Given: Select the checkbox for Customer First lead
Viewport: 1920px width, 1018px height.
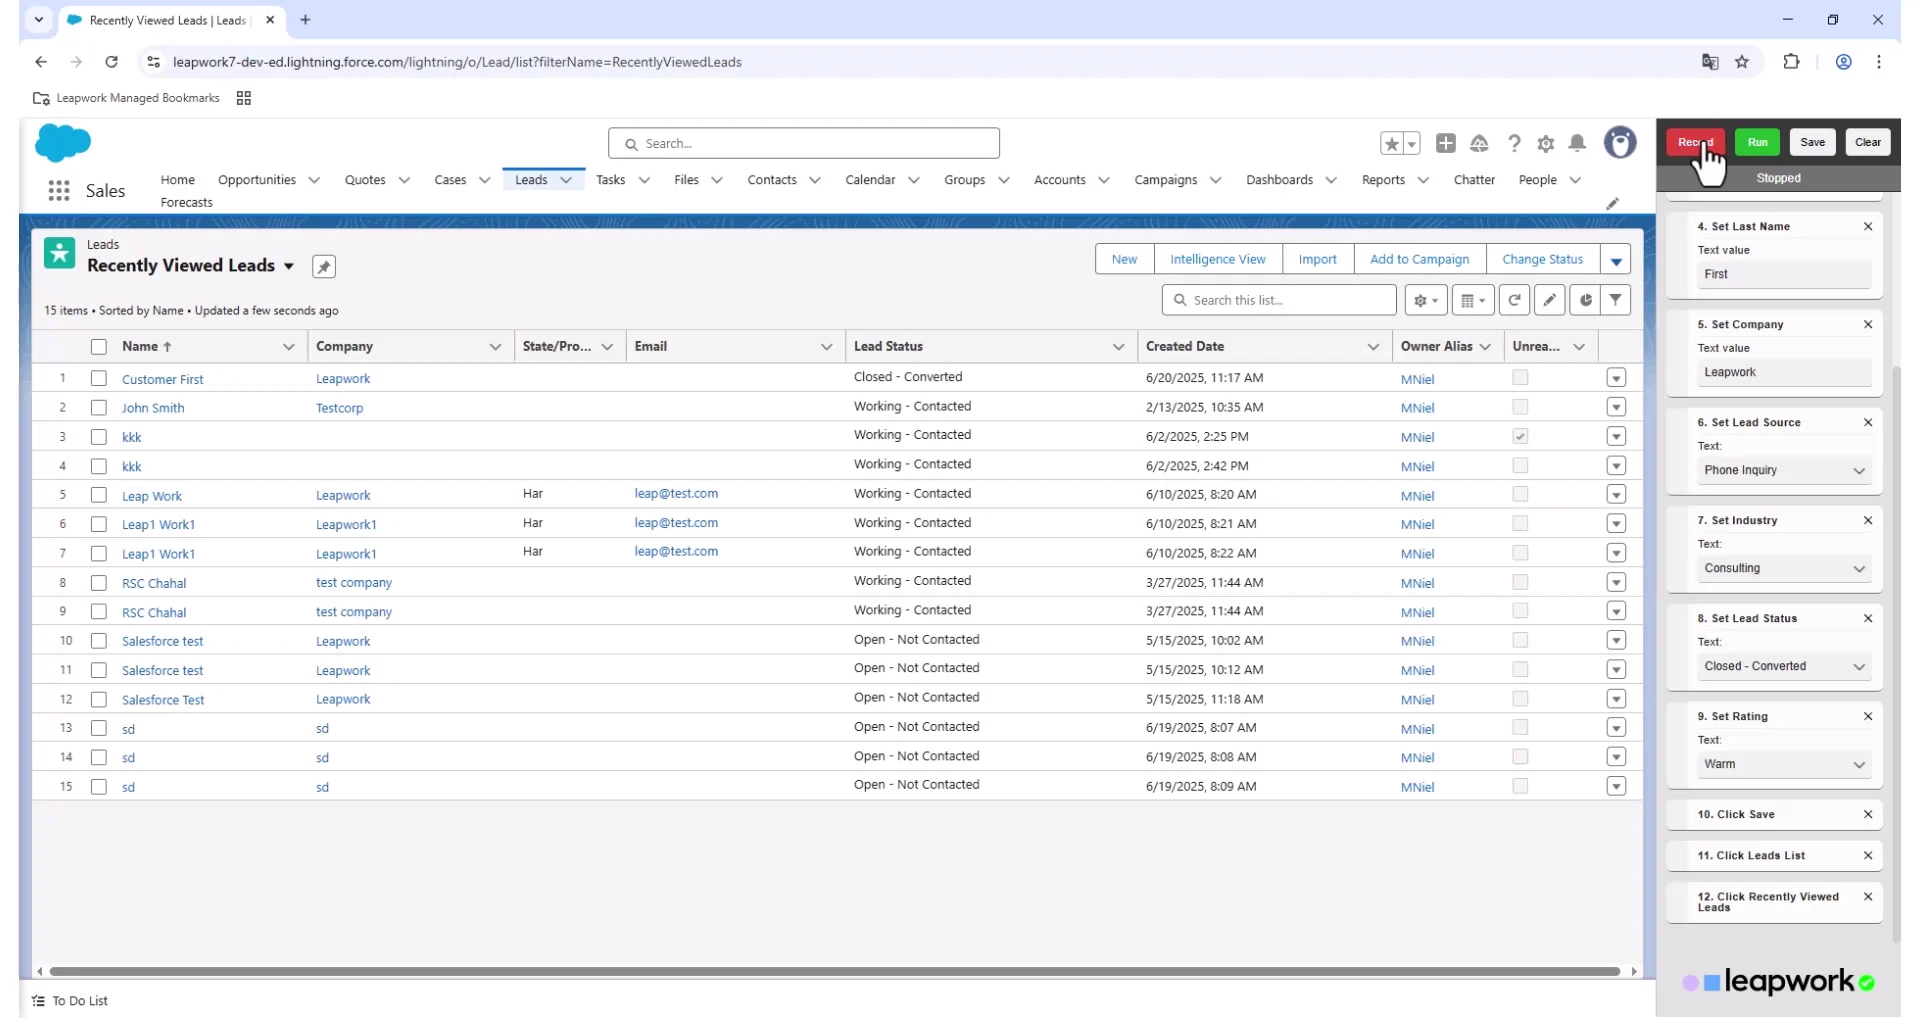Looking at the screenshot, I should [99, 379].
